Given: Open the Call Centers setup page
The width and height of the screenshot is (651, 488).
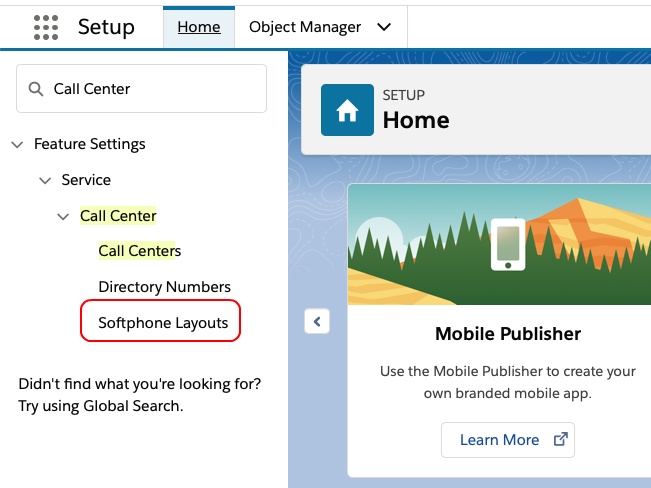Looking at the screenshot, I should pos(139,251).
